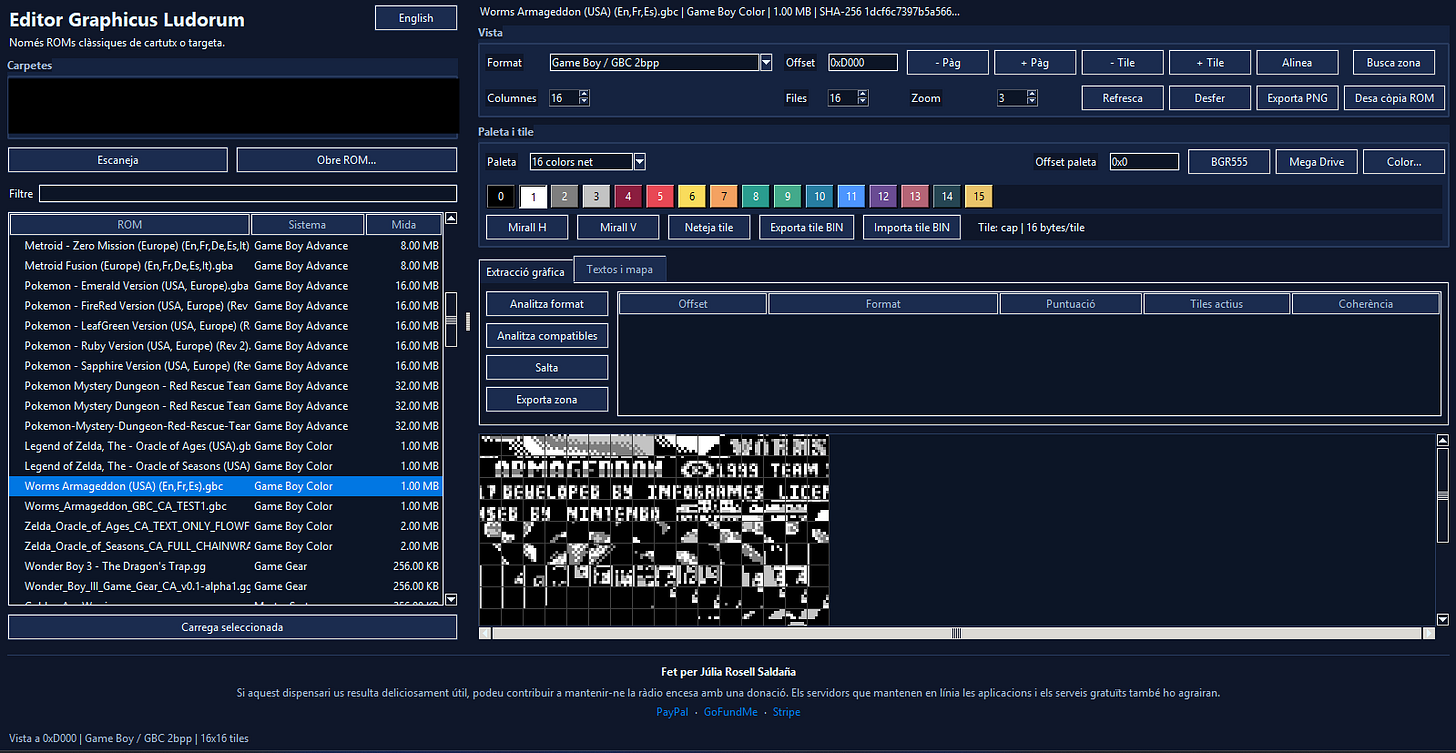Open the Stripe donation link
The image size is (1456, 753).
click(787, 712)
